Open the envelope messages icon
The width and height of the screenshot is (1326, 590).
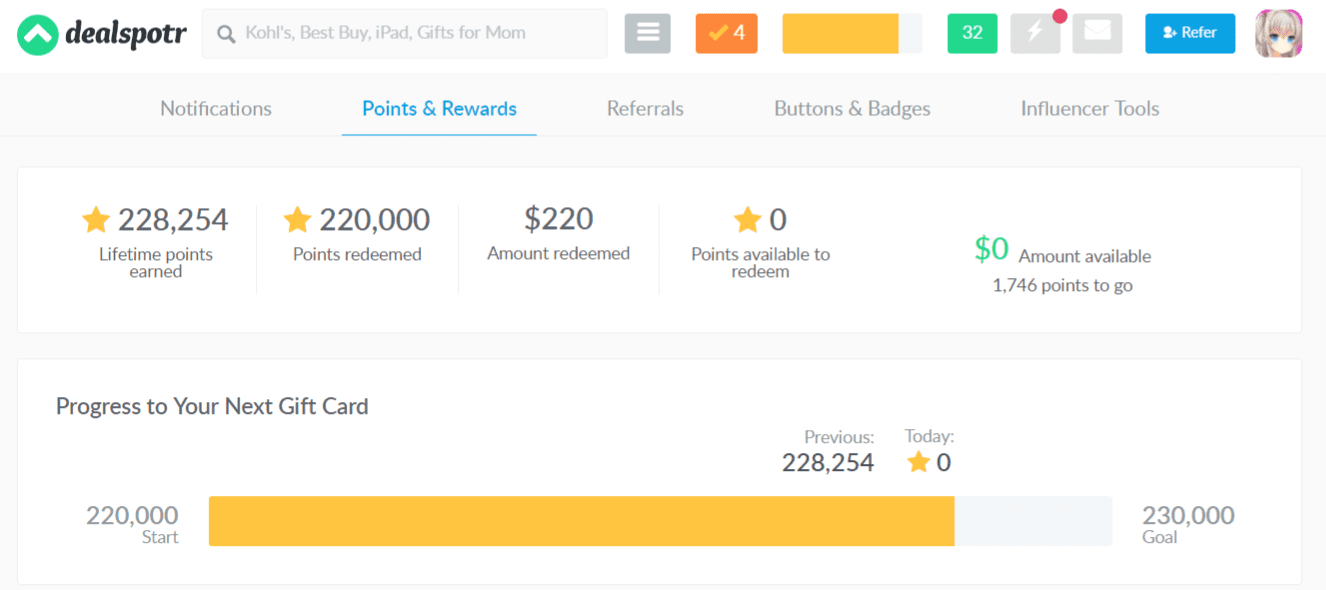click(1096, 33)
